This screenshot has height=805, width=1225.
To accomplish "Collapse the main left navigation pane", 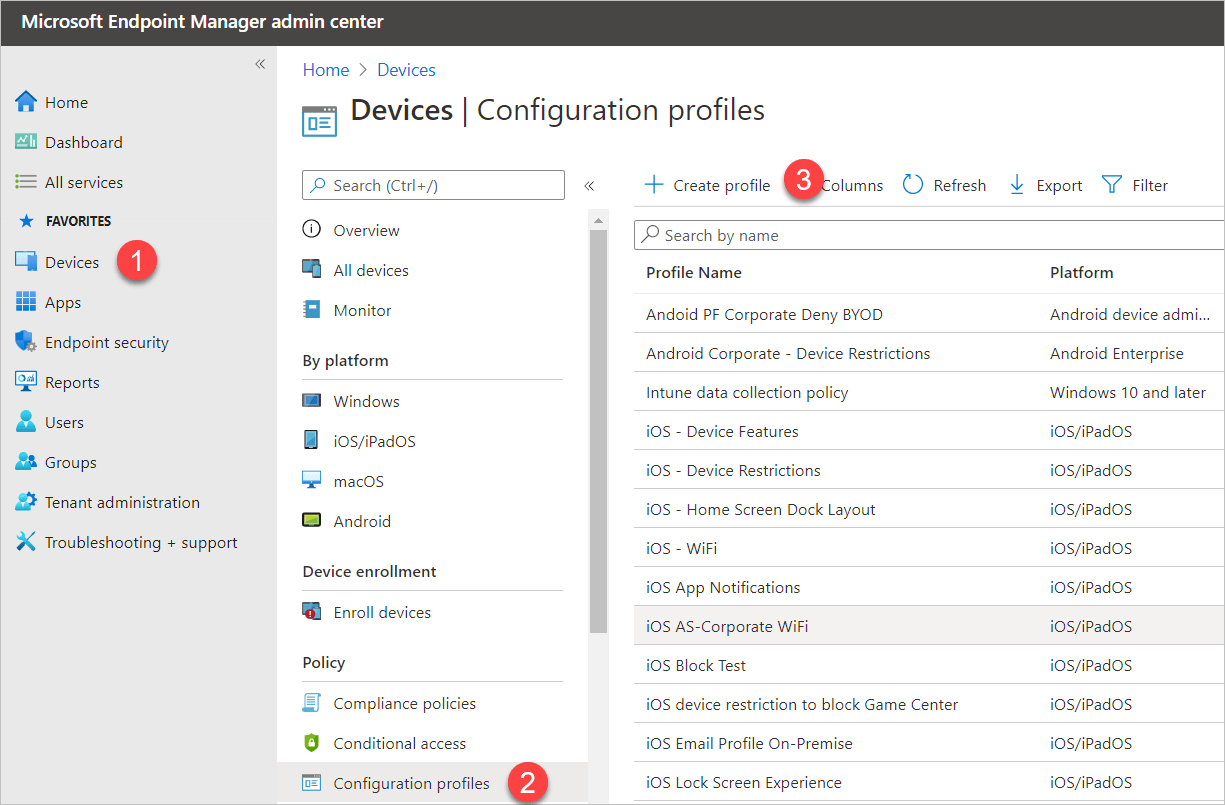I will (260, 64).
